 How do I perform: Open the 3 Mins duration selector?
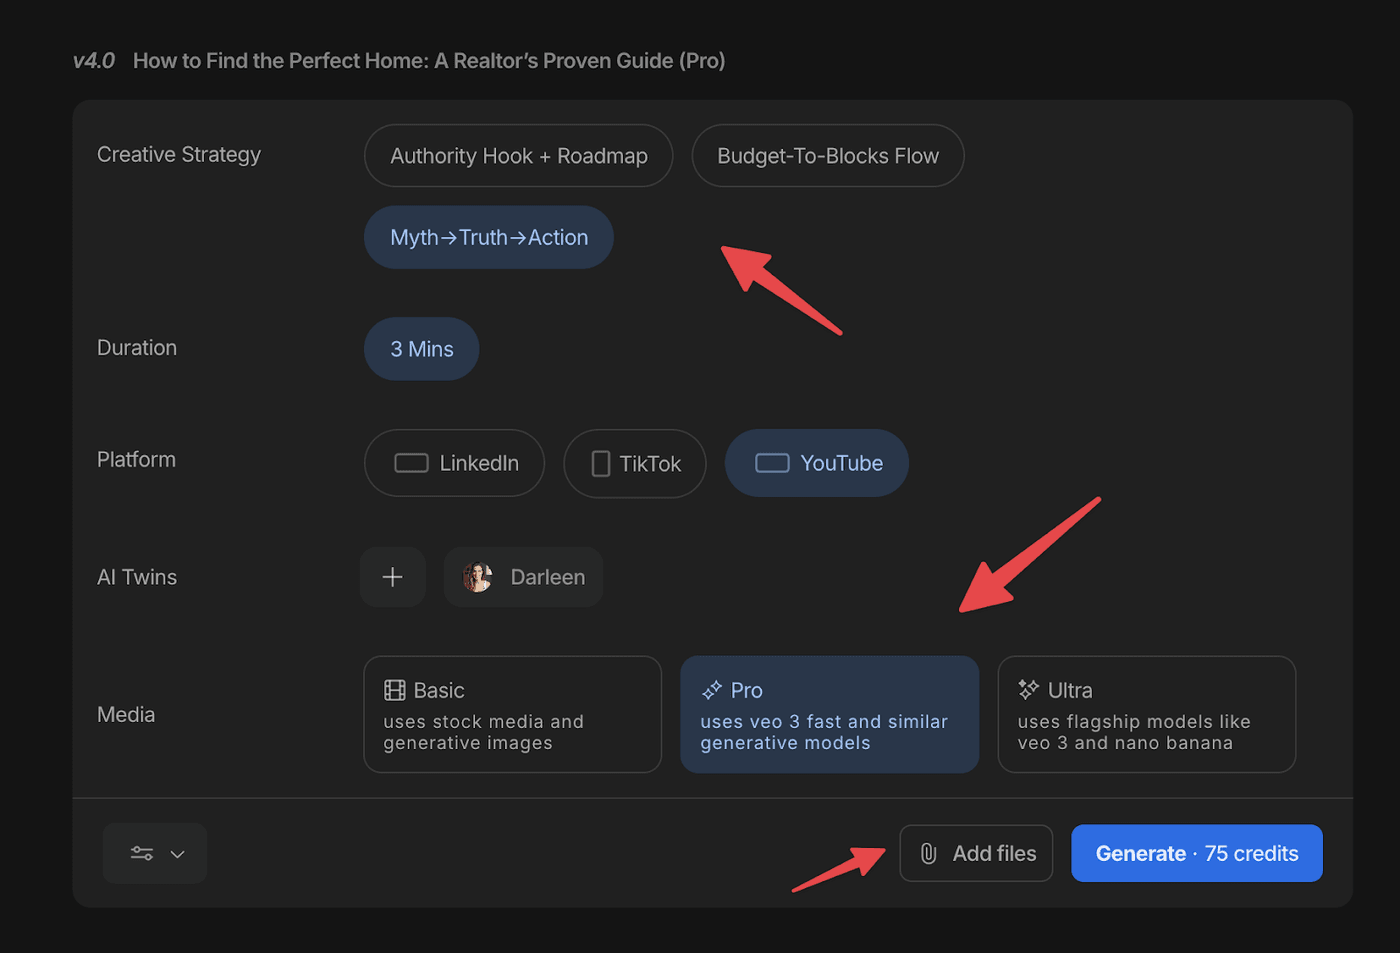pos(421,349)
